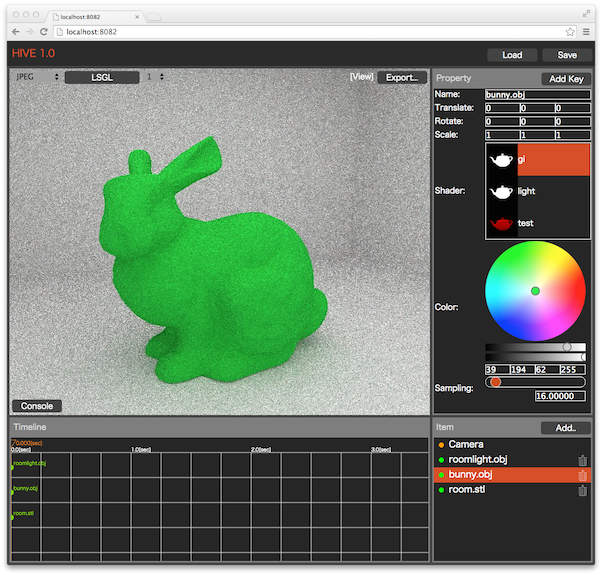This screenshot has height=575, width=602.
Task: Click the Name field containing bunny.obj
Action: click(538, 94)
